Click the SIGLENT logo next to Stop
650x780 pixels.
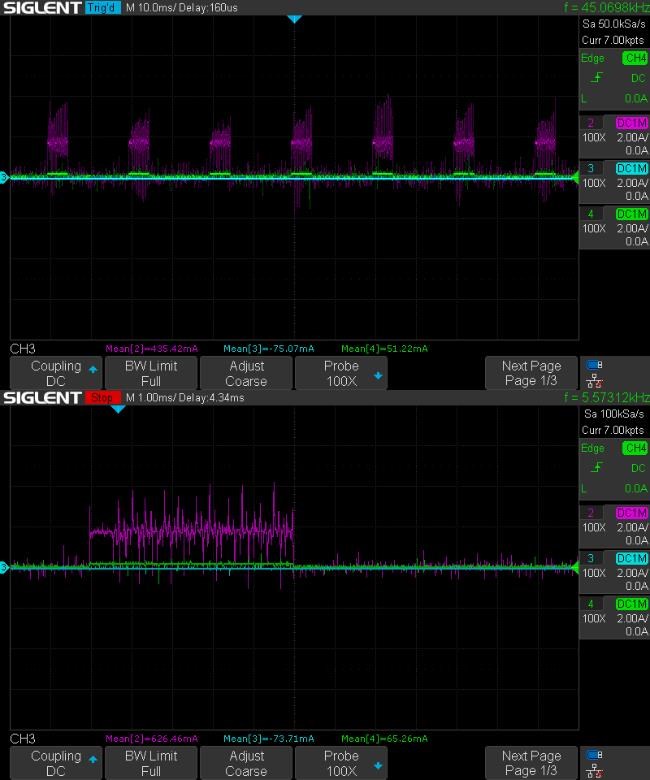tap(42, 398)
